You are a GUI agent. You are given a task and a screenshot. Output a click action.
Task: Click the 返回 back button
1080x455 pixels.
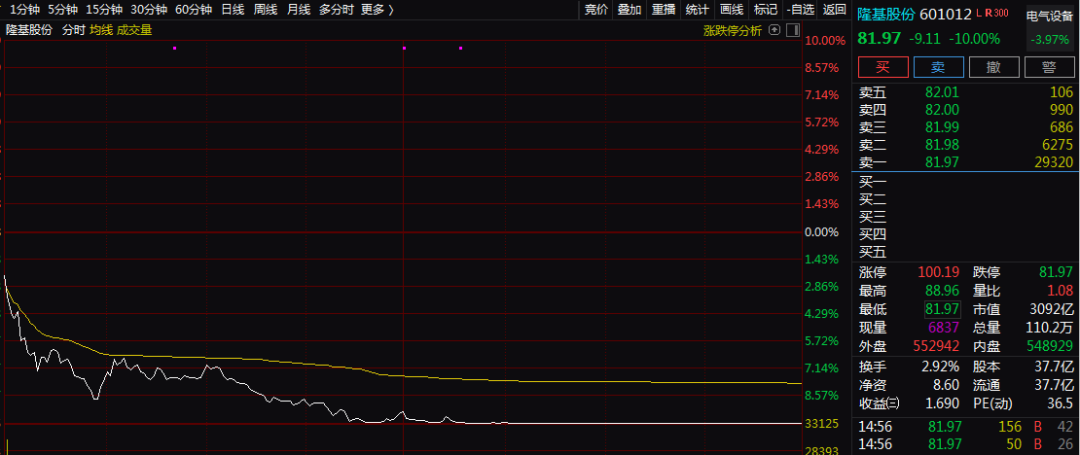[834, 10]
